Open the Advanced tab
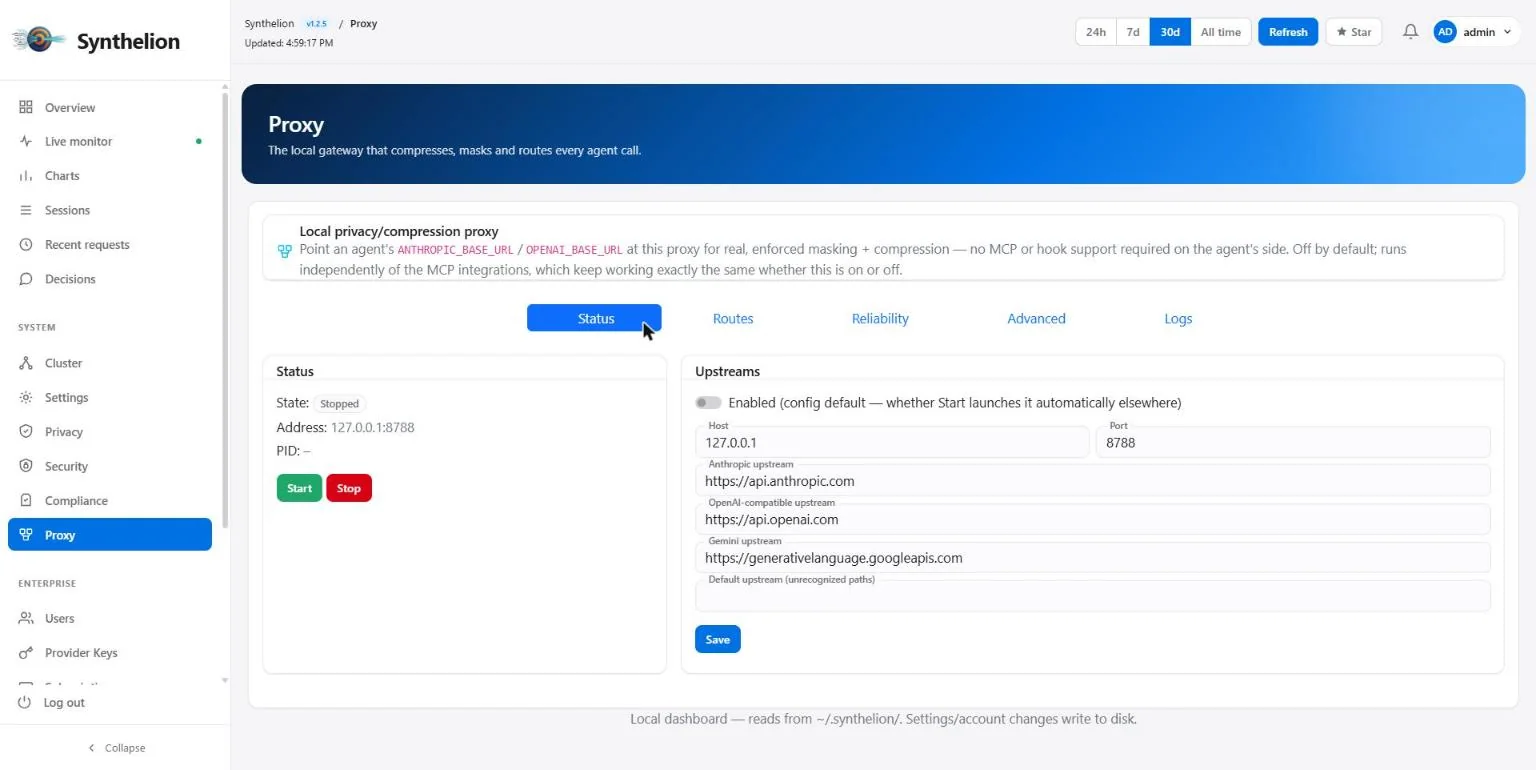This screenshot has height=770, width=1536. pos(1036,318)
